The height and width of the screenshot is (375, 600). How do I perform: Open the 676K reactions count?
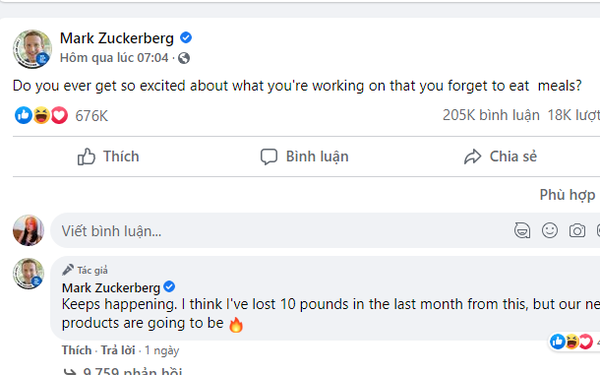[x=91, y=116]
